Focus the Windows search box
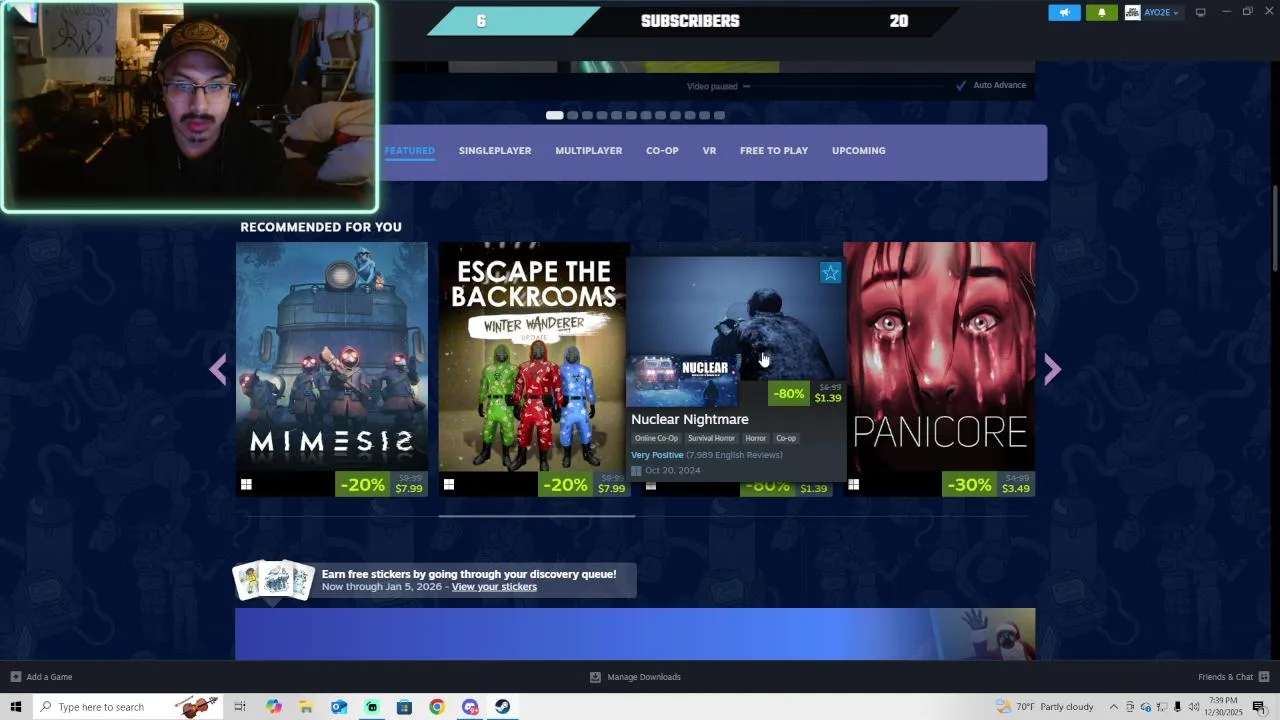1280x720 pixels. click(128, 707)
